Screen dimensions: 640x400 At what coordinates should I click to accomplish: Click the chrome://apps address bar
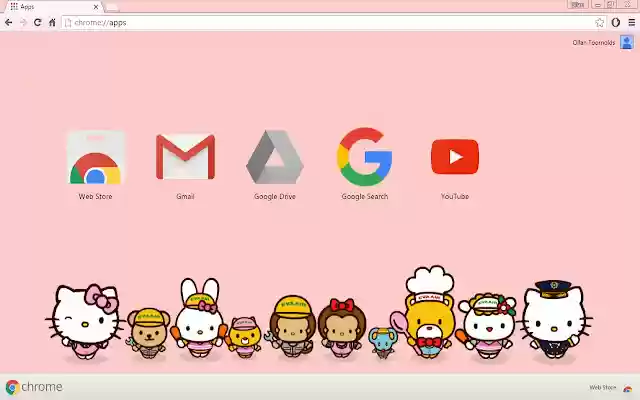[x=333, y=22]
